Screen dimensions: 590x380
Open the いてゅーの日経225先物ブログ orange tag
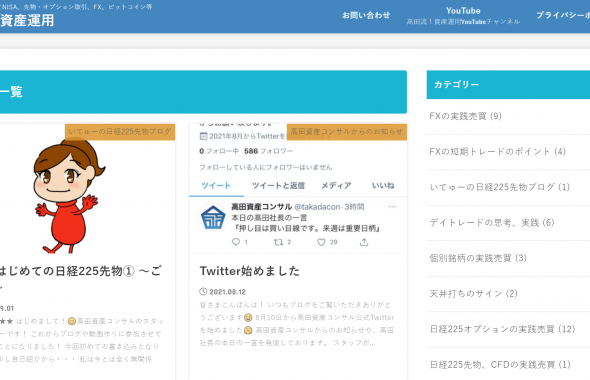tap(120, 132)
